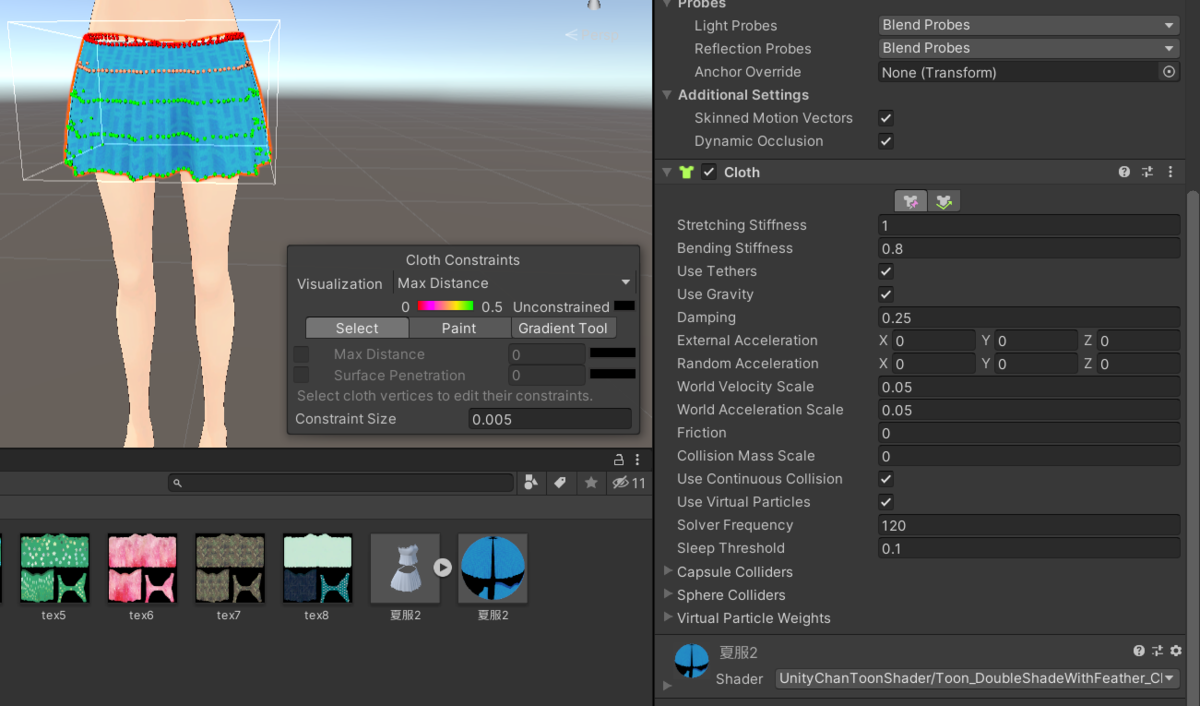This screenshot has height=706, width=1200.
Task: Click the 夏服2 material sphere preview
Action: 692,661
